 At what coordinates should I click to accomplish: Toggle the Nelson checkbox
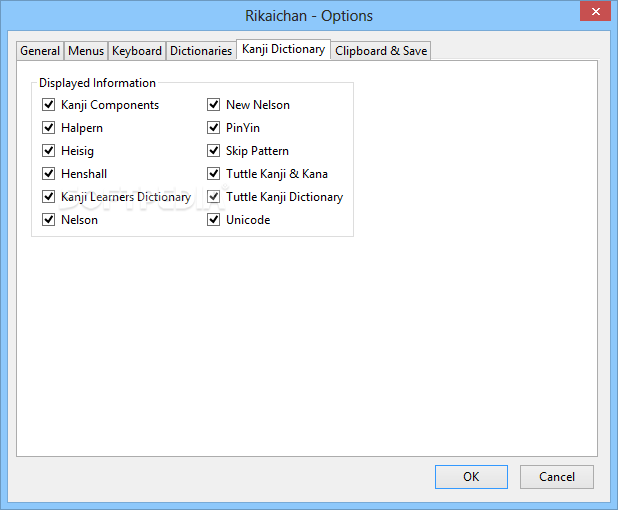point(48,220)
